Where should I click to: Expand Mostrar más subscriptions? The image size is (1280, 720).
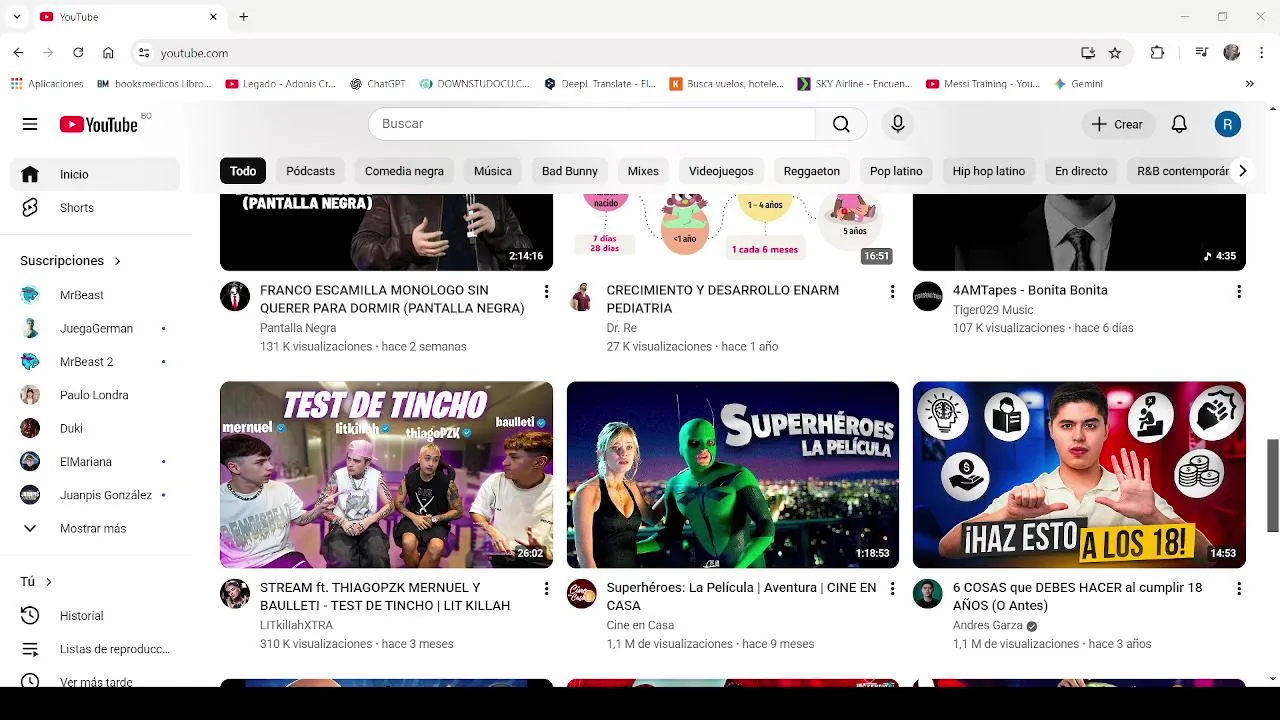point(96,528)
